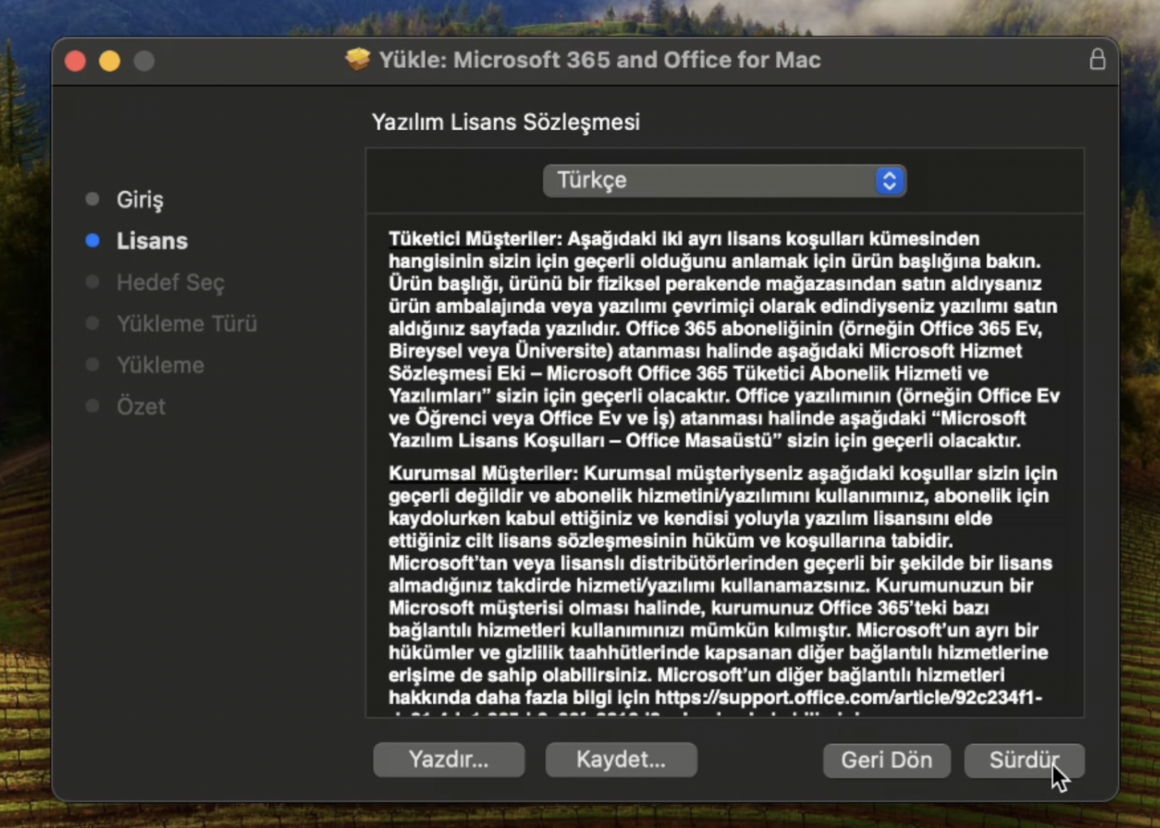Click the support.office.com URL in license text

849,698
